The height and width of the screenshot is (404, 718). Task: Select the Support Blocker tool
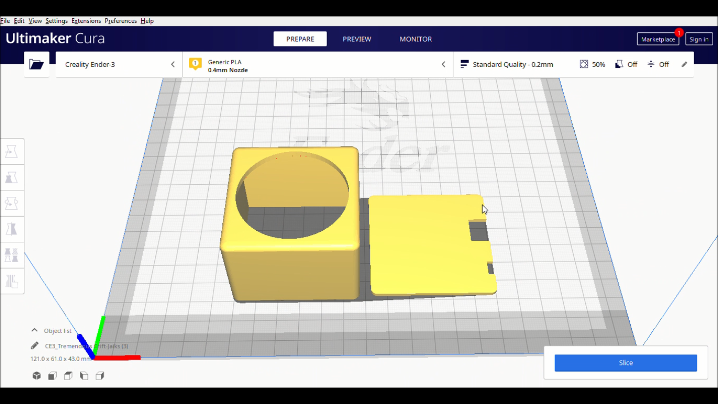click(x=11, y=280)
